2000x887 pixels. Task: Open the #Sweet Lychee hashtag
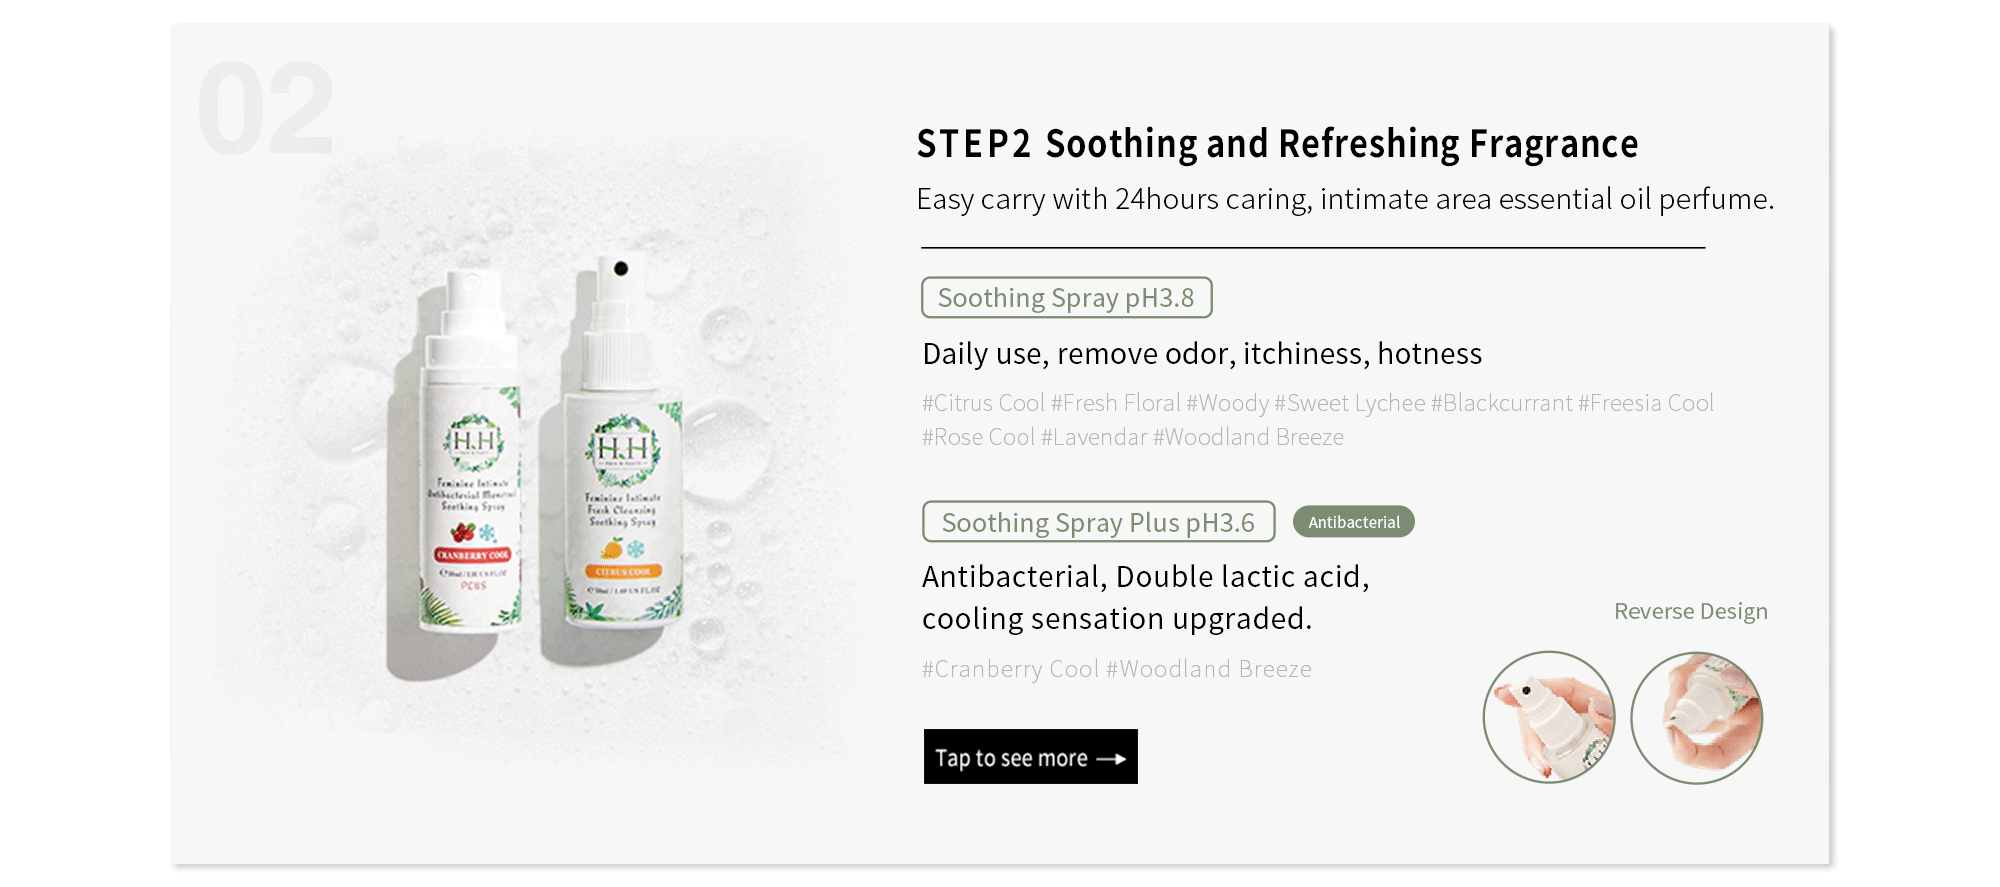(x=1349, y=403)
